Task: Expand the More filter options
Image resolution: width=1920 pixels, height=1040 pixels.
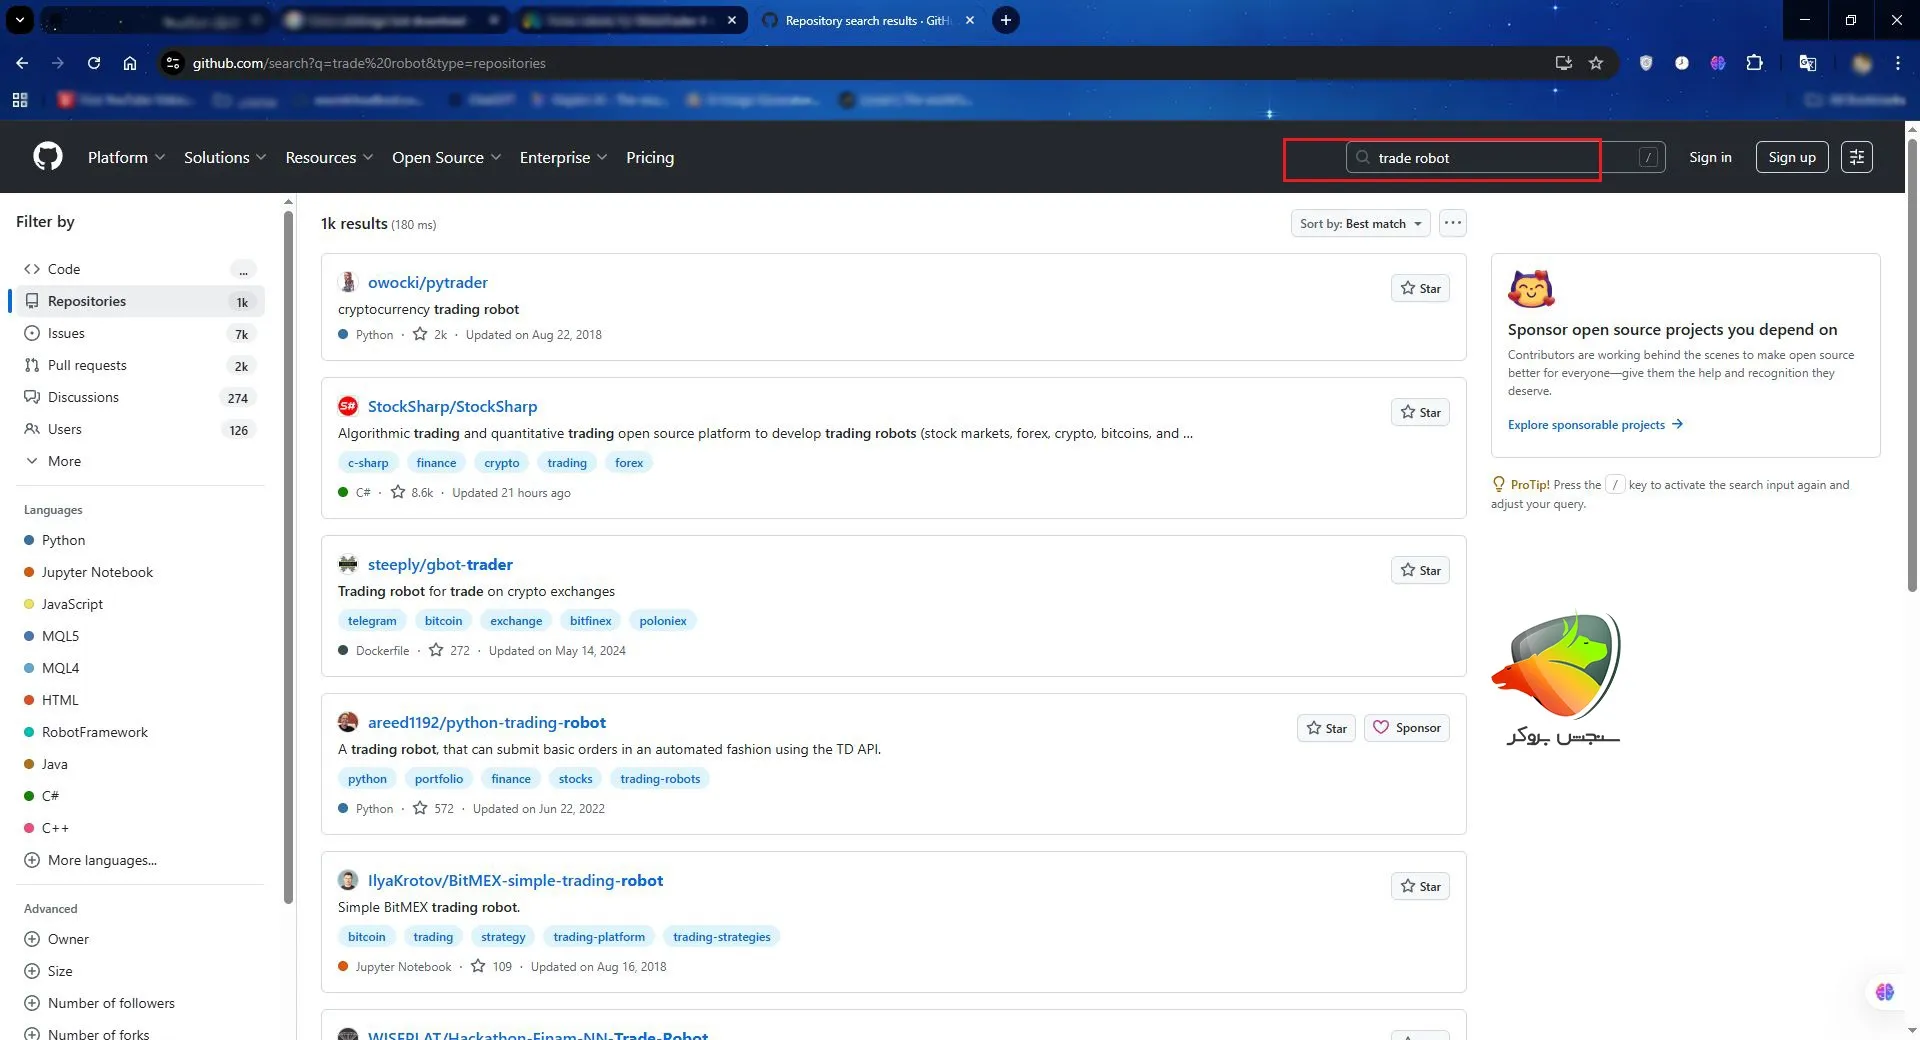Action: pyautogui.click(x=64, y=461)
